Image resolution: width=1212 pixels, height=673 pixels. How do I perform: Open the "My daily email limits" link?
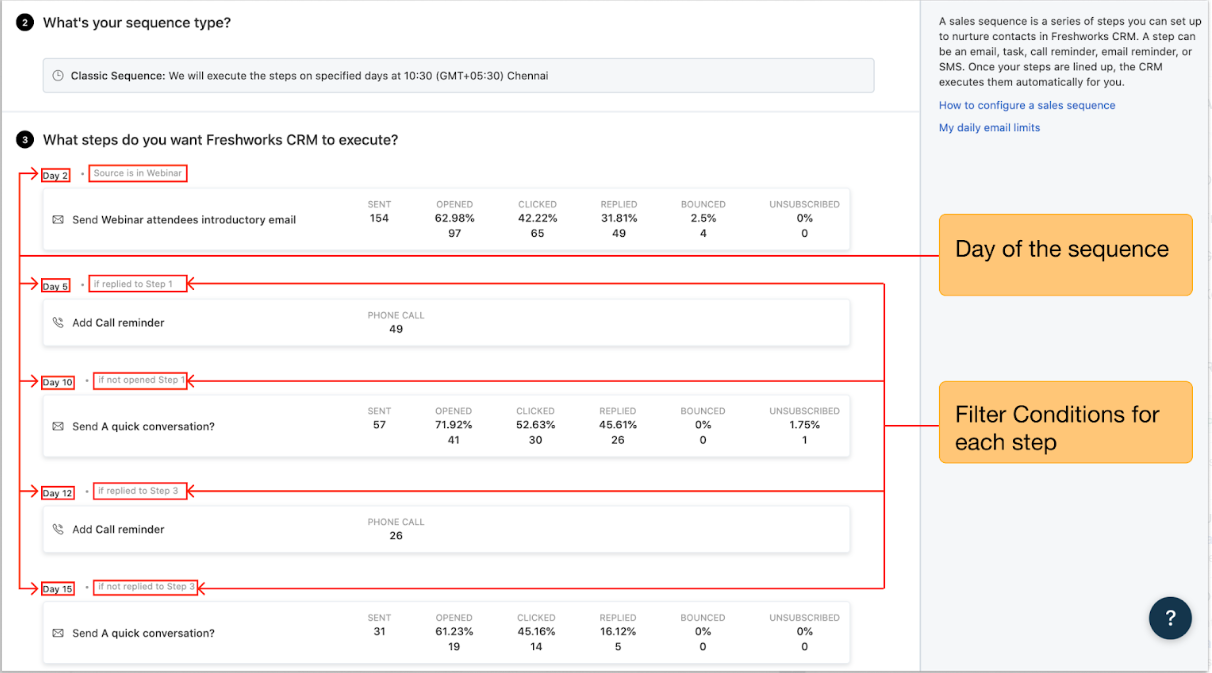pos(989,127)
